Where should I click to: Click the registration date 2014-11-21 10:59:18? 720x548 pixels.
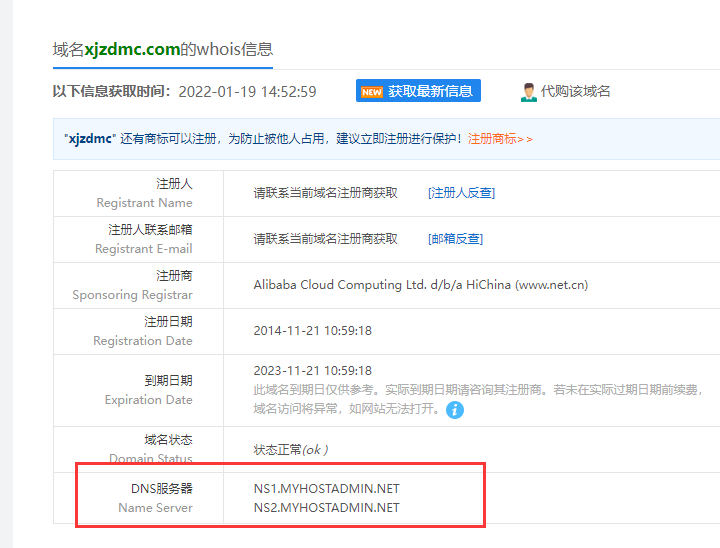(312, 331)
